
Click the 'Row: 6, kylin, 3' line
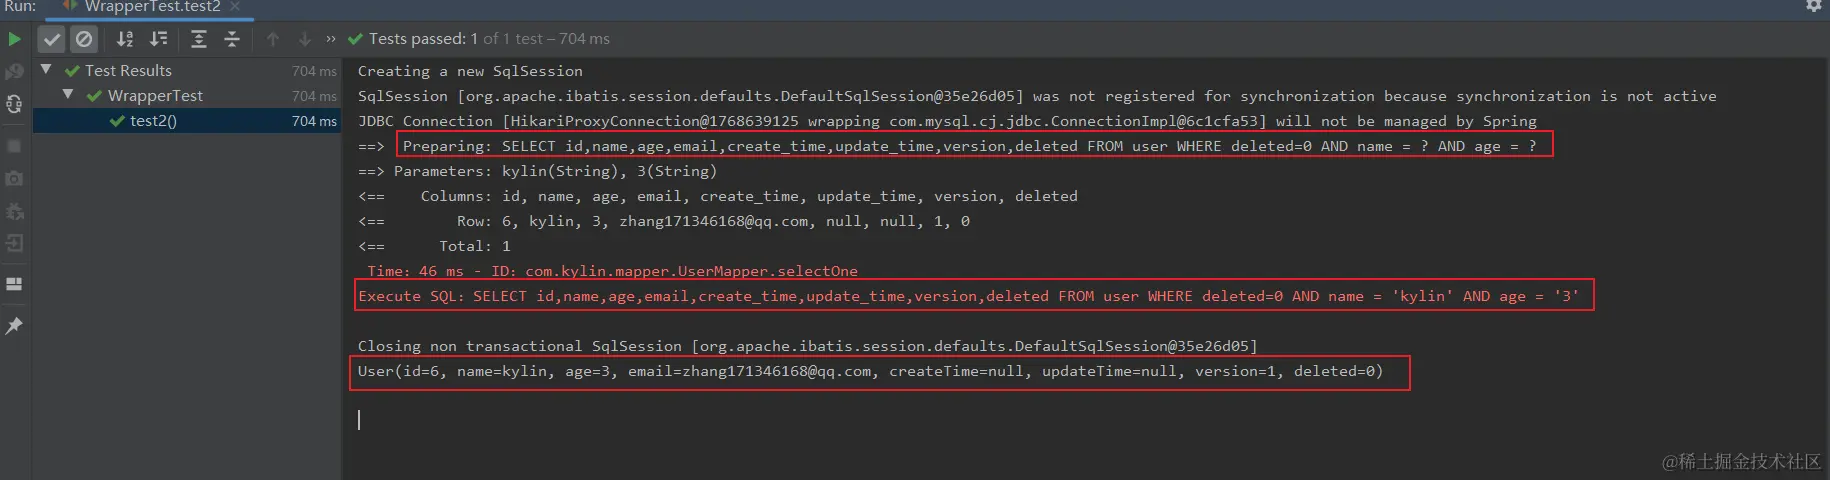pyautogui.click(x=664, y=221)
